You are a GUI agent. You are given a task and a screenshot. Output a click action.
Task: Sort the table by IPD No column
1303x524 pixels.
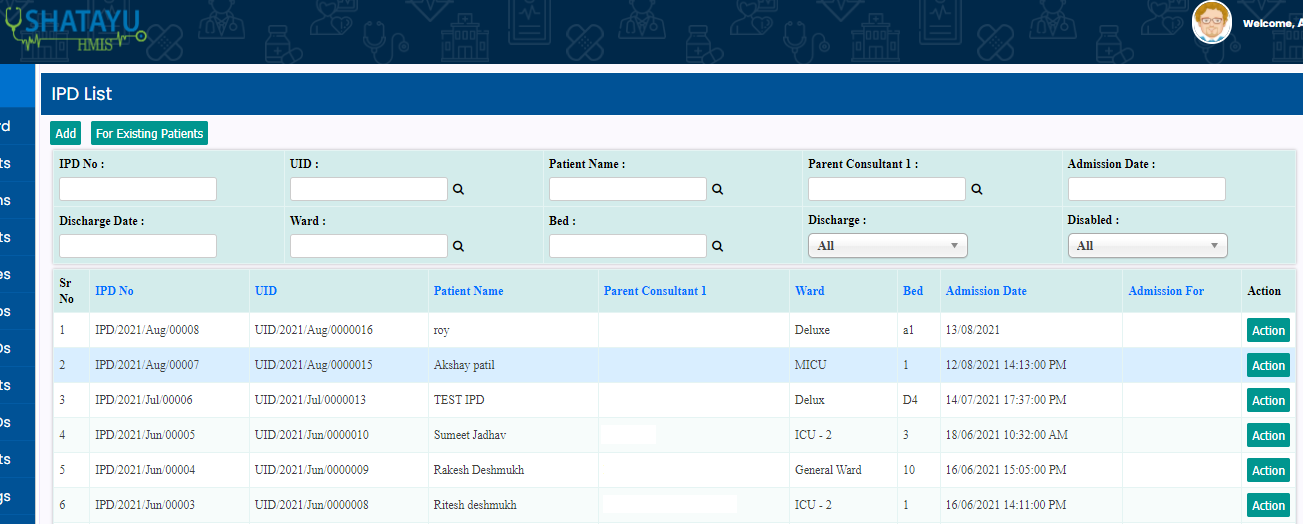click(114, 291)
